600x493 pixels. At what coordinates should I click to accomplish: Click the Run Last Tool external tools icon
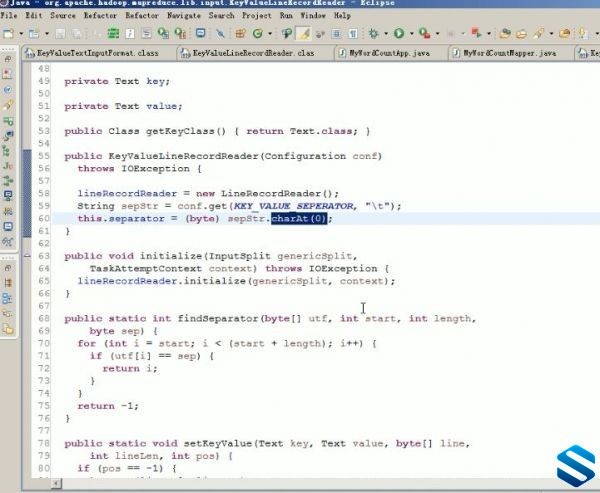pyautogui.click(x=424, y=34)
